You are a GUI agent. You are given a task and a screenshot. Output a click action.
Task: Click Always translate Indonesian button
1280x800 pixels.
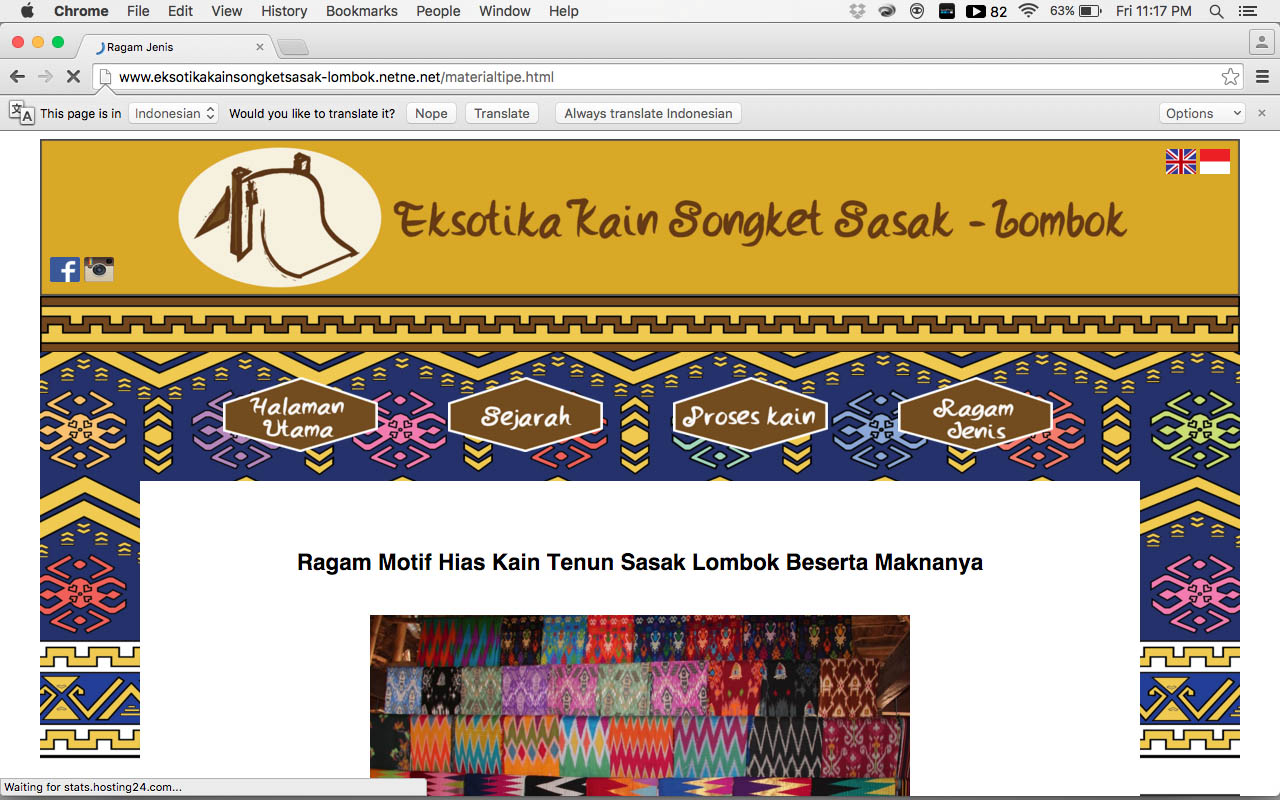point(648,113)
